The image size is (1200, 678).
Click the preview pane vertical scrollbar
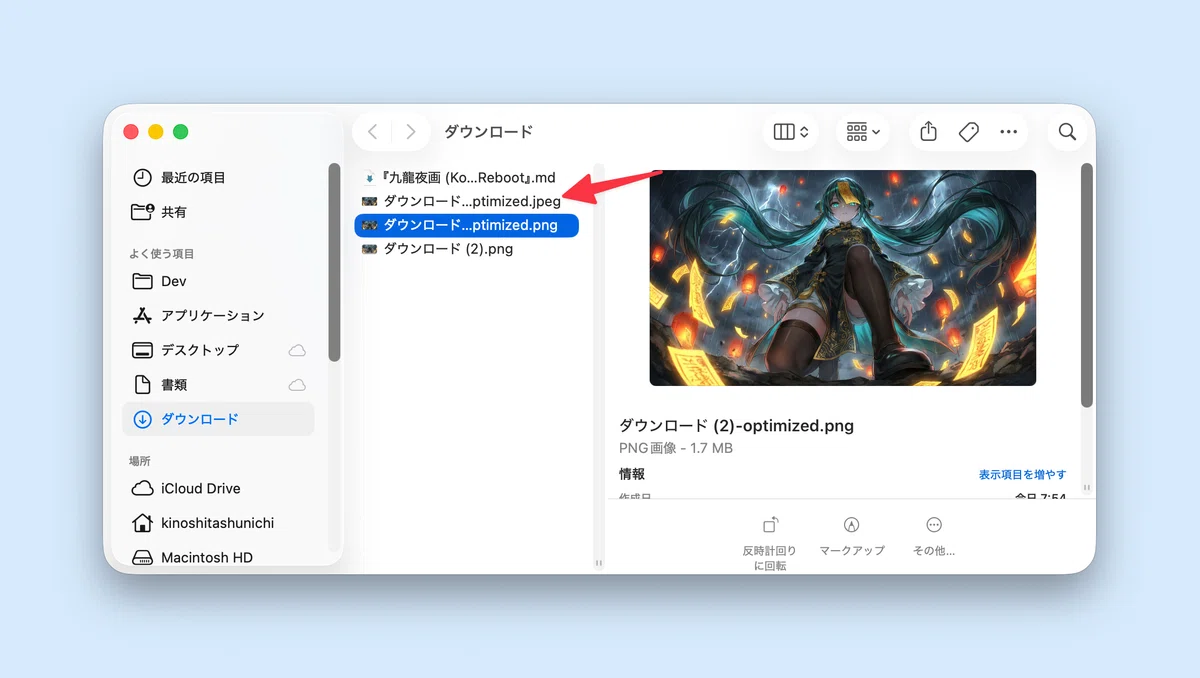click(x=1087, y=285)
